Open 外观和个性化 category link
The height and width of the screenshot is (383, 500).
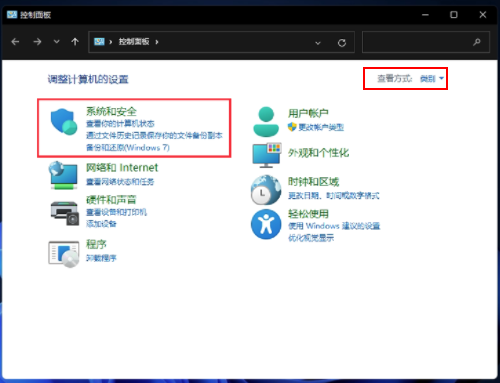319,153
